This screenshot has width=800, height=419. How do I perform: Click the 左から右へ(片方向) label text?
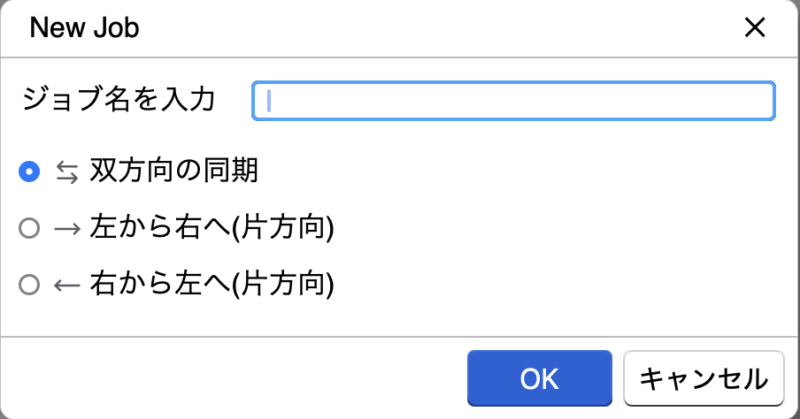click(210, 228)
